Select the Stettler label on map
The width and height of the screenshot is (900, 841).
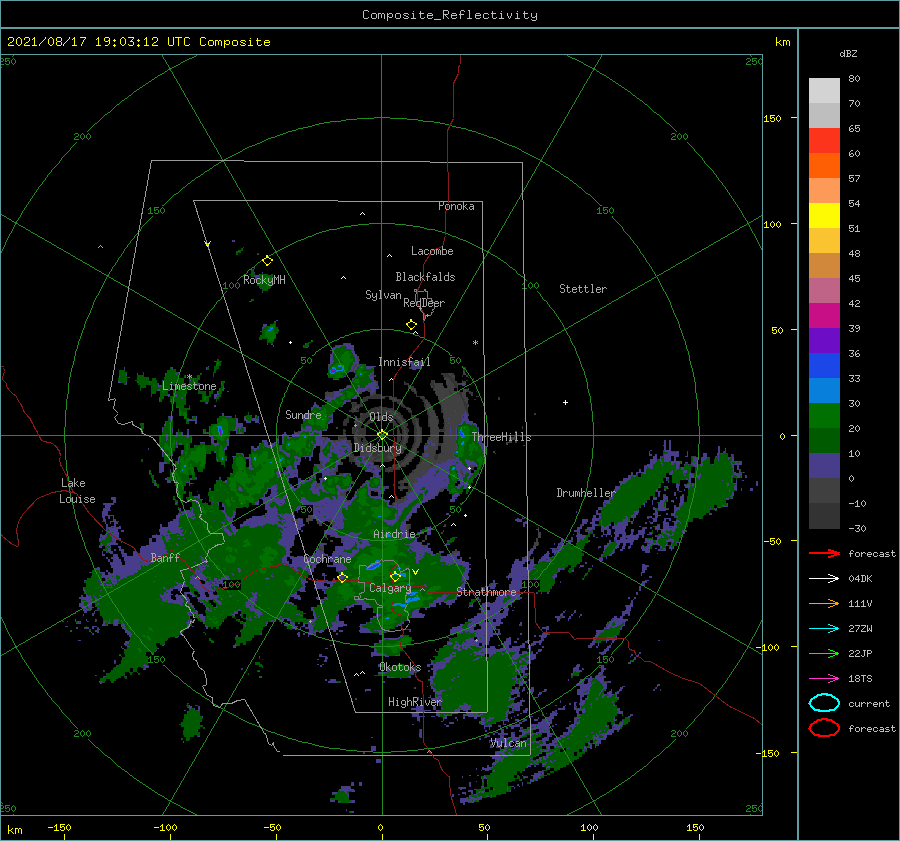click(583, 289)
